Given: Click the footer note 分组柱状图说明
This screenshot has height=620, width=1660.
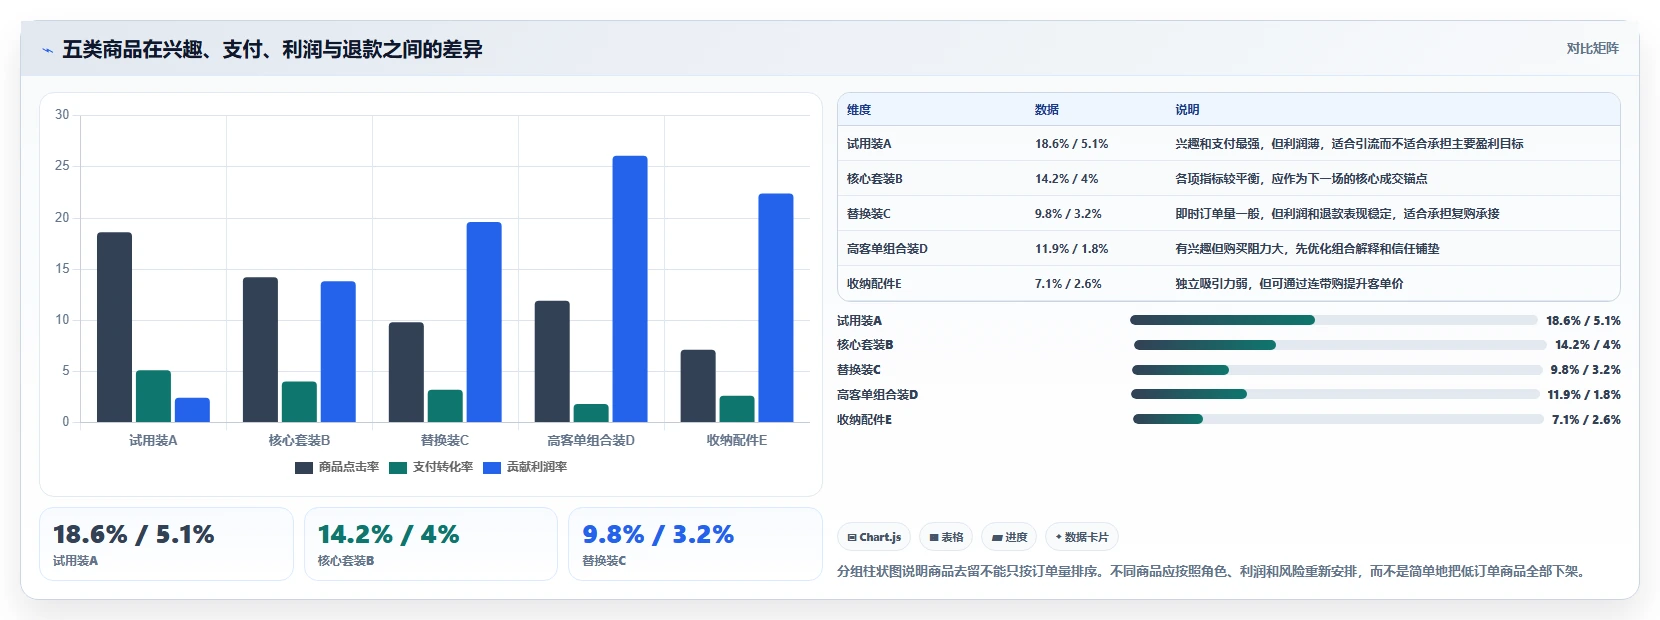Looking at the screenshot, I should click(x=1212, y=571).
